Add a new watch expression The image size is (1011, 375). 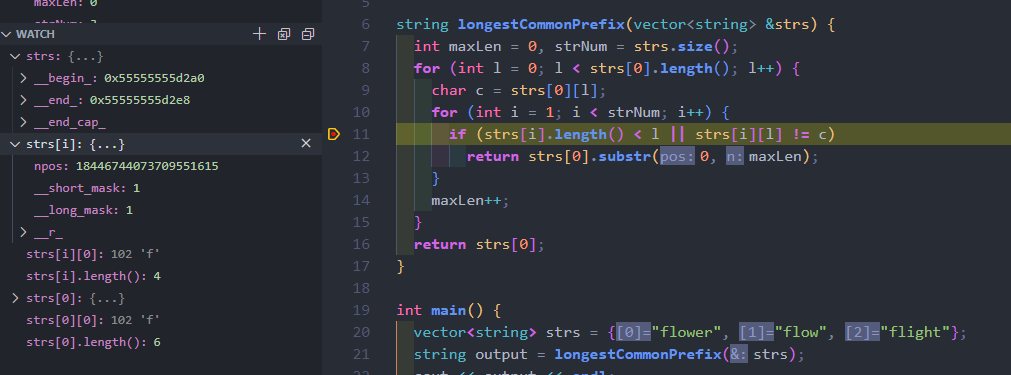(259, 34)
